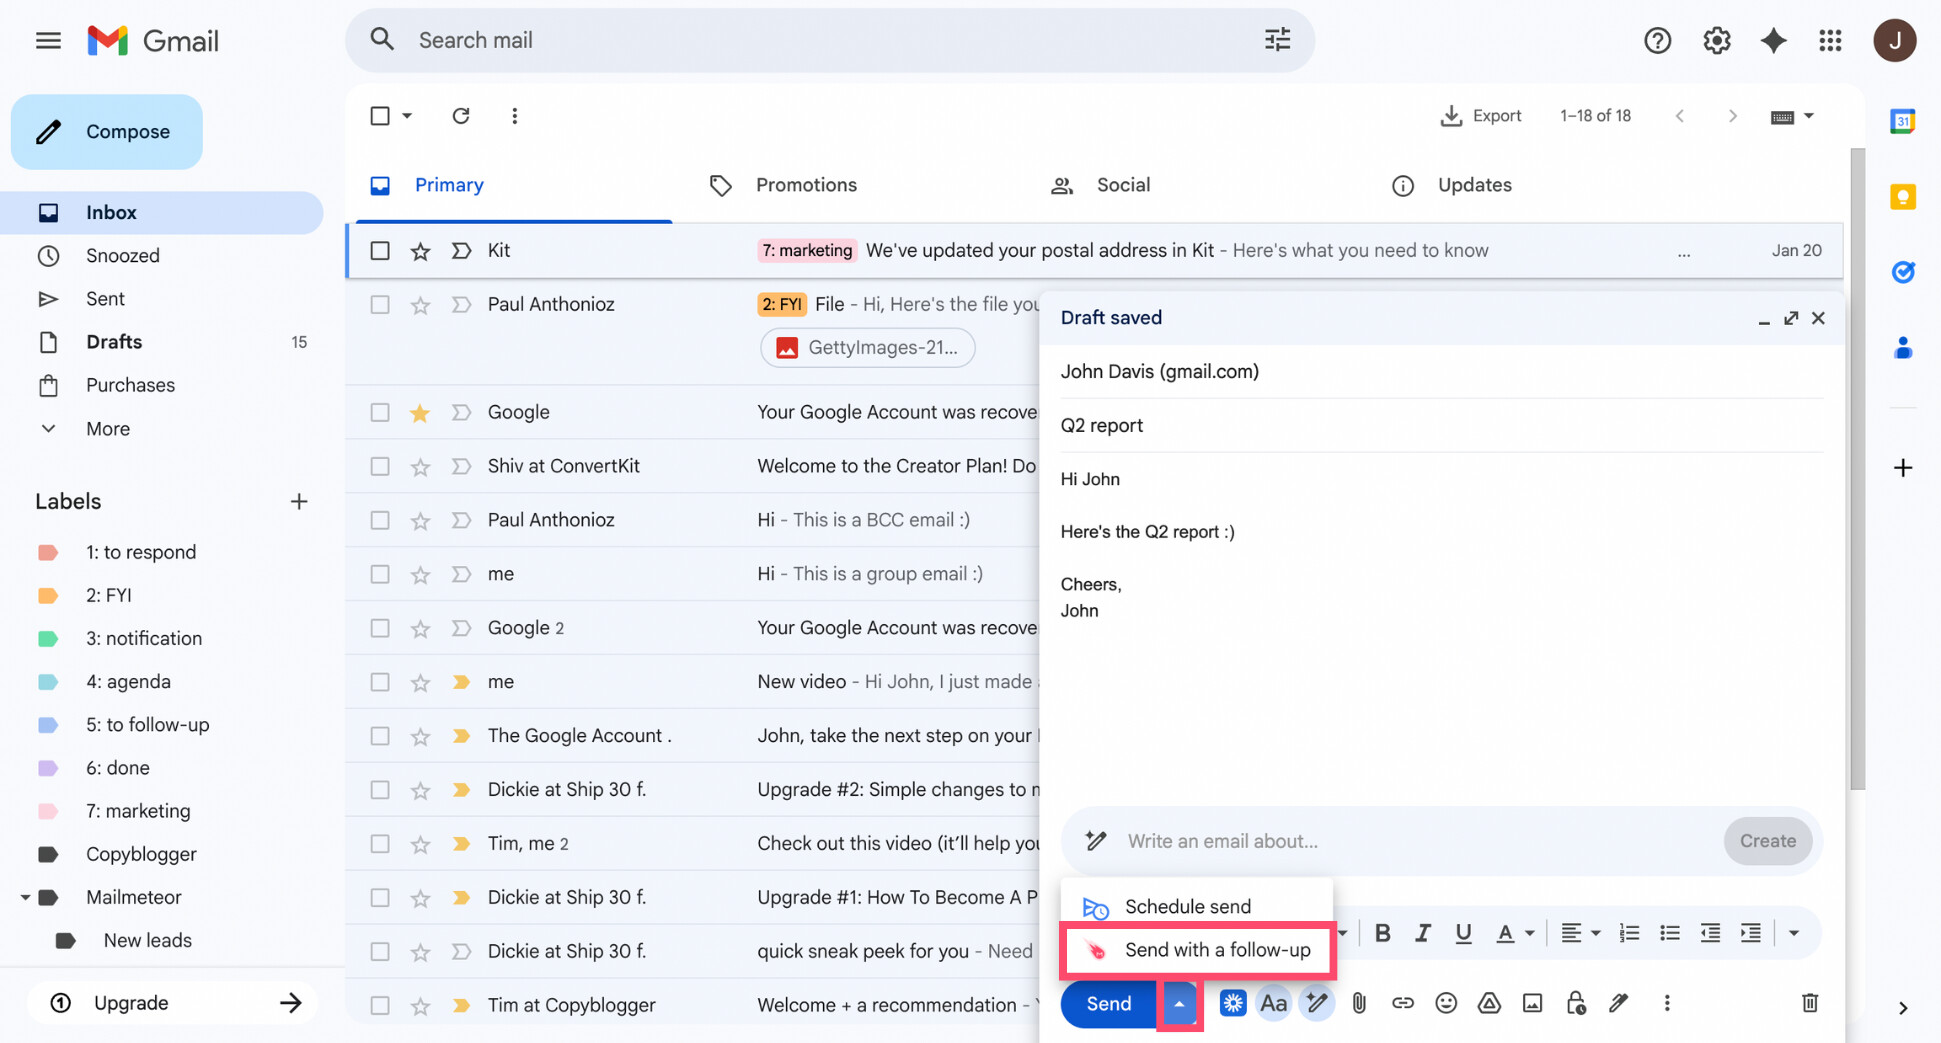Open more send options next to Send

1179,1004
